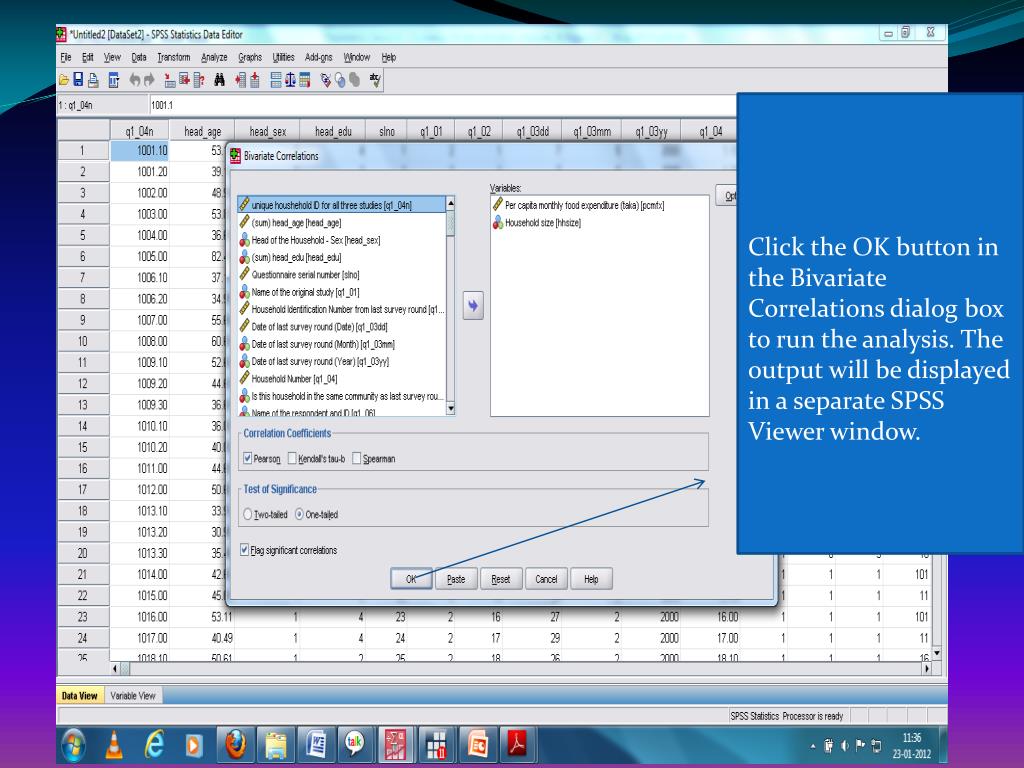The height and width of the screenshot is (768, 1024).
Task: Click the Go to Case toolbar icon
Action: coord(170,80)
